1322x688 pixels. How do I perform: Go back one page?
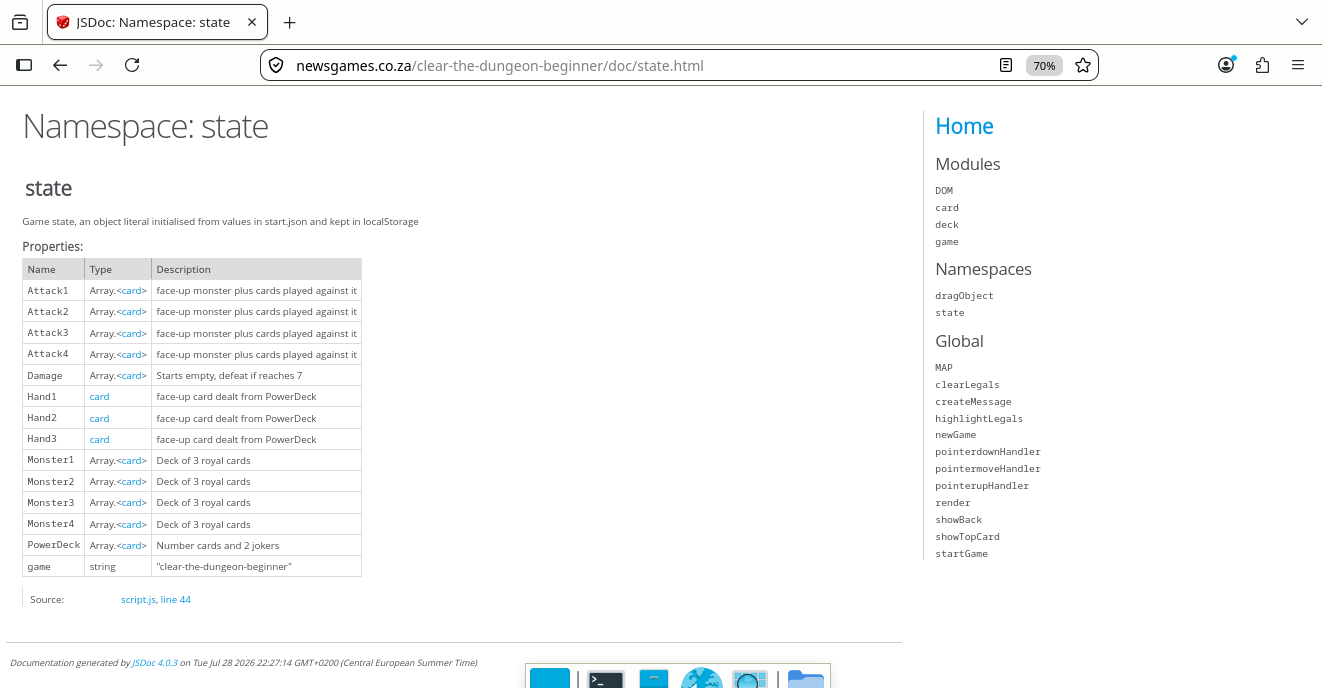60,65
